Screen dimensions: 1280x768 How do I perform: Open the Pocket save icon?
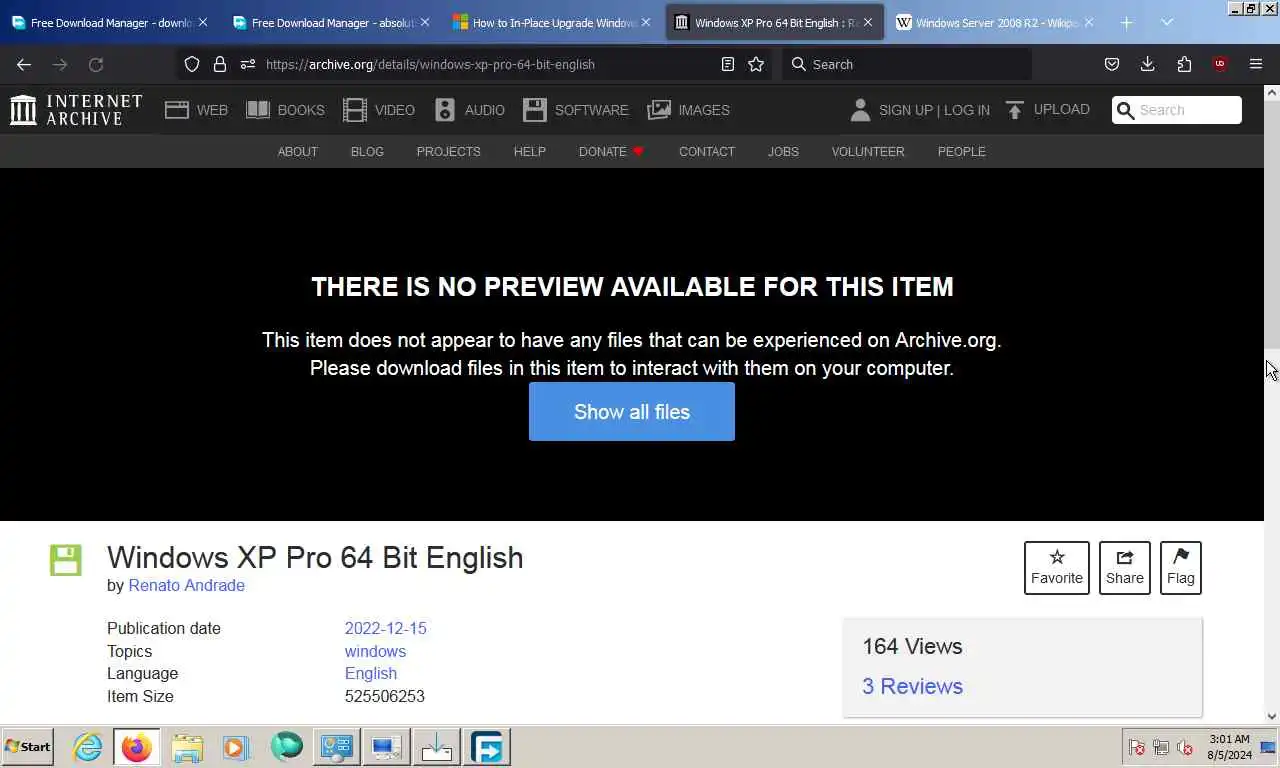(x=1112, y=64)
